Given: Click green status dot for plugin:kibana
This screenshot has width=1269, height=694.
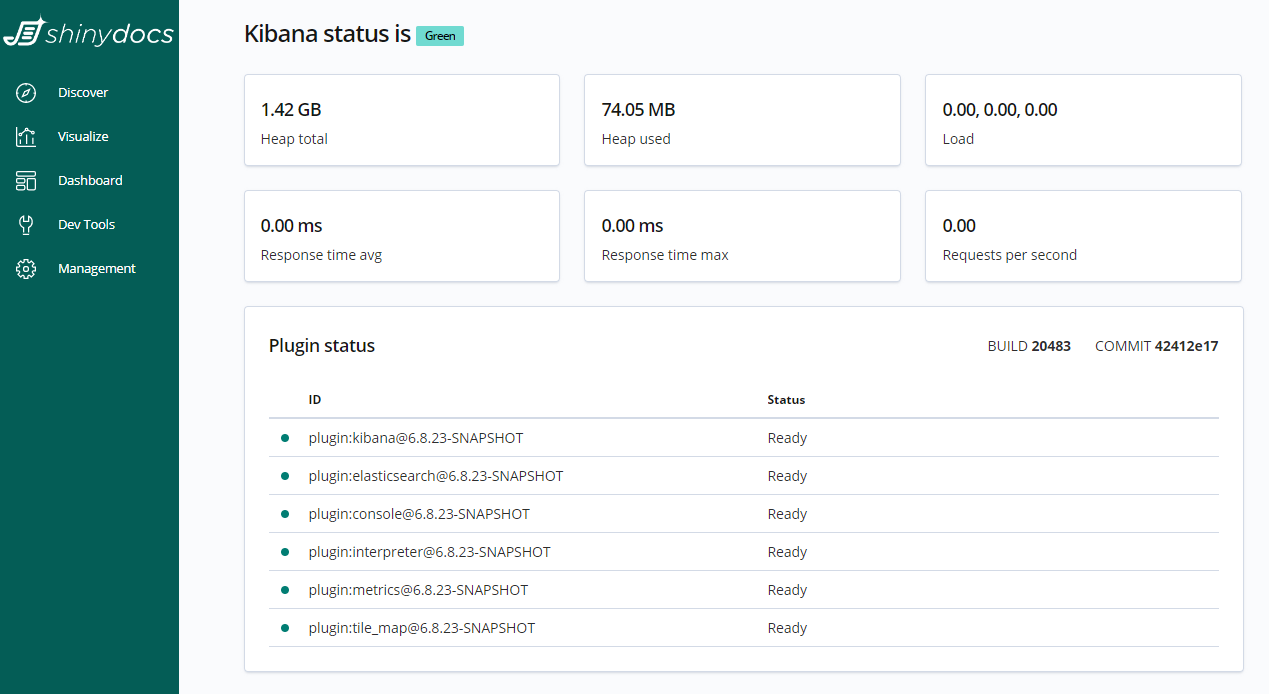Looking at the screenshot, I should [285, 438].
